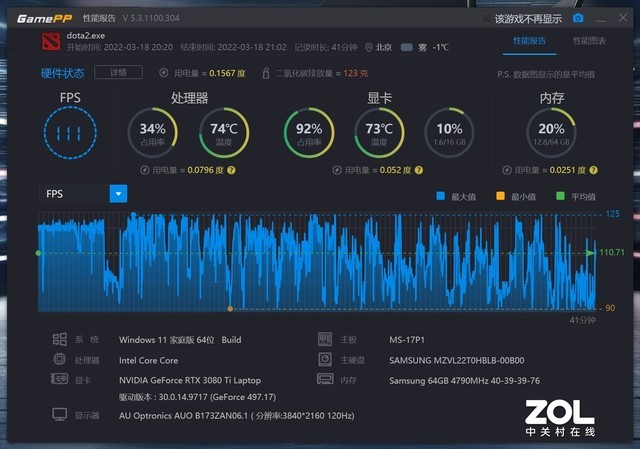Click the Samsung 64GB 4790MHz memory text

464,380
